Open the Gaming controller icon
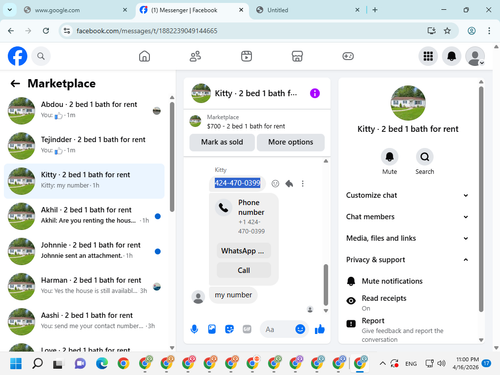Image resolution: width=500 pixels, height=375 pixels. 348,56
